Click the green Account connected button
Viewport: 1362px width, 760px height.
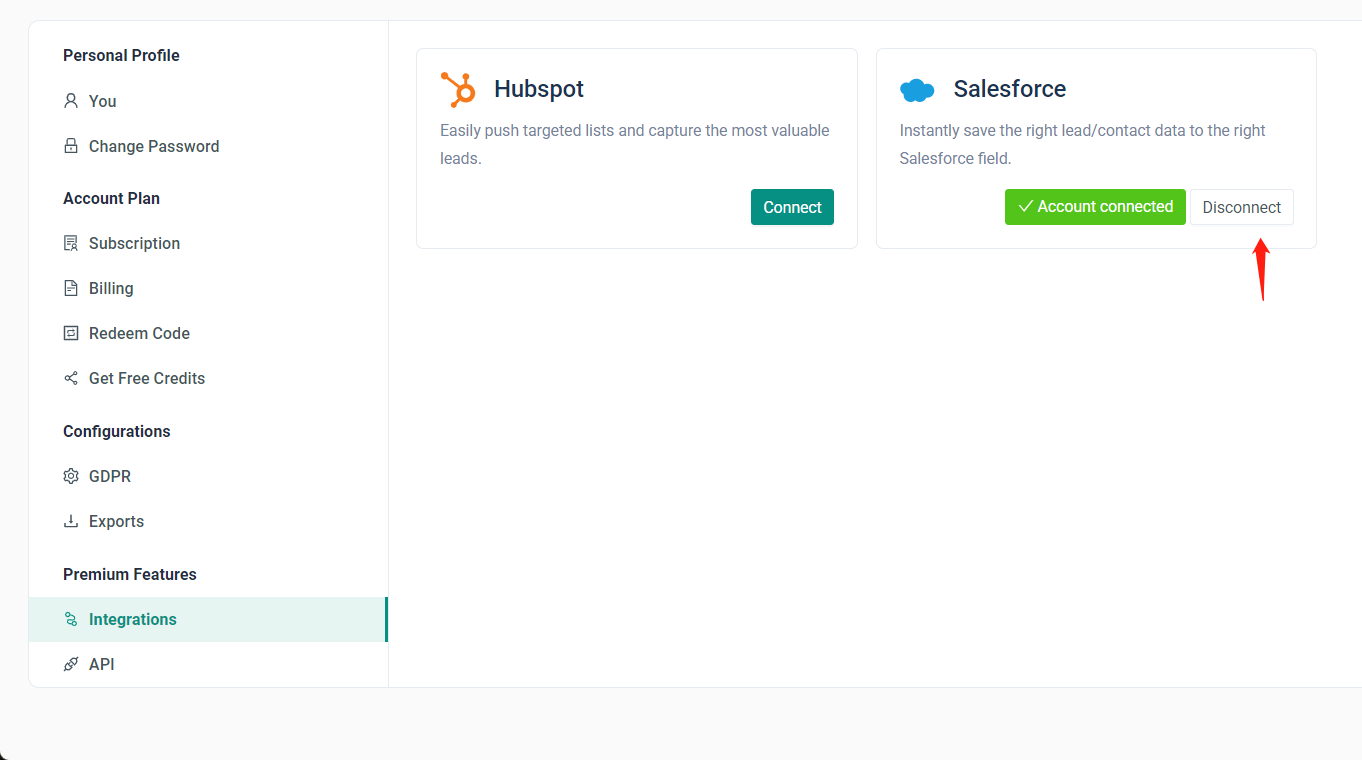[1095, 207]
